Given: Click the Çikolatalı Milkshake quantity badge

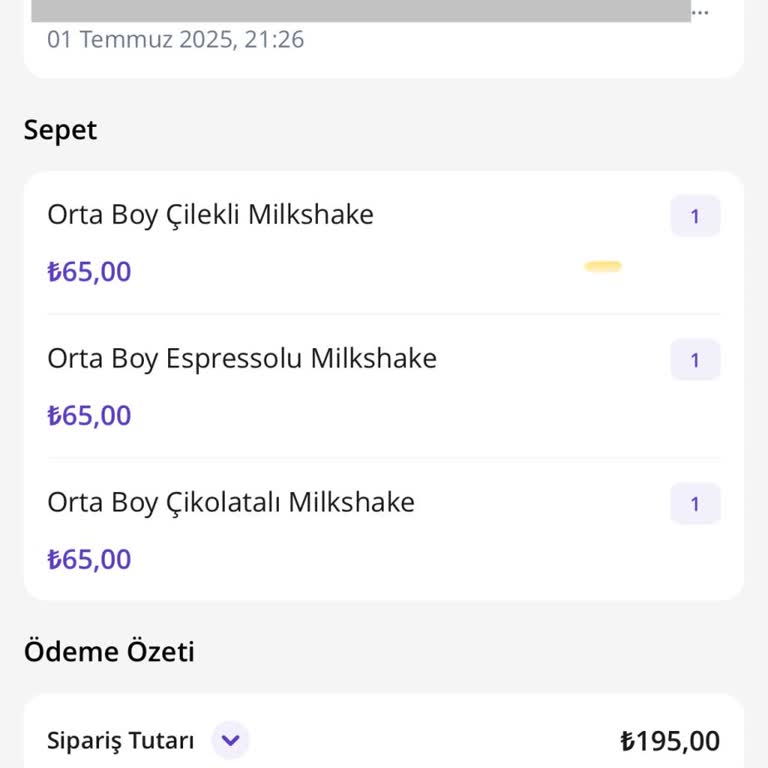Looking at the screenshot, I should click(695, 504).
